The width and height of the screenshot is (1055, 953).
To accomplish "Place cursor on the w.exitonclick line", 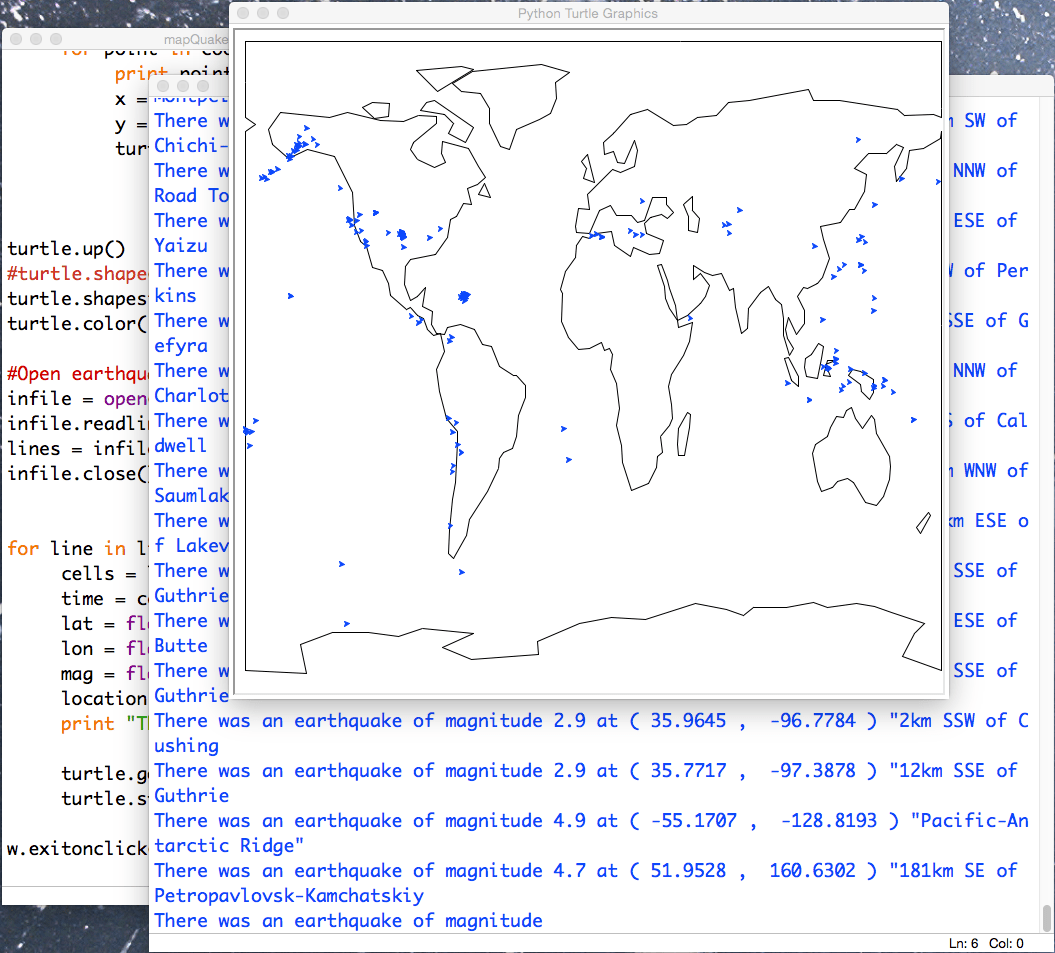I will (x=77, y=849).
